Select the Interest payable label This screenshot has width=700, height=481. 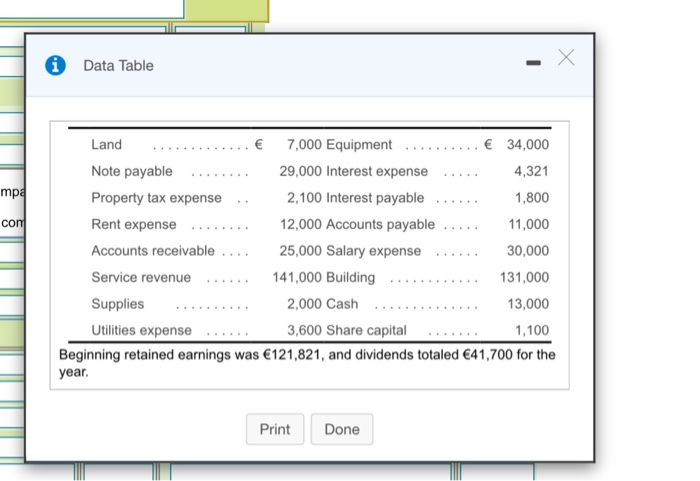coord(375,198)
